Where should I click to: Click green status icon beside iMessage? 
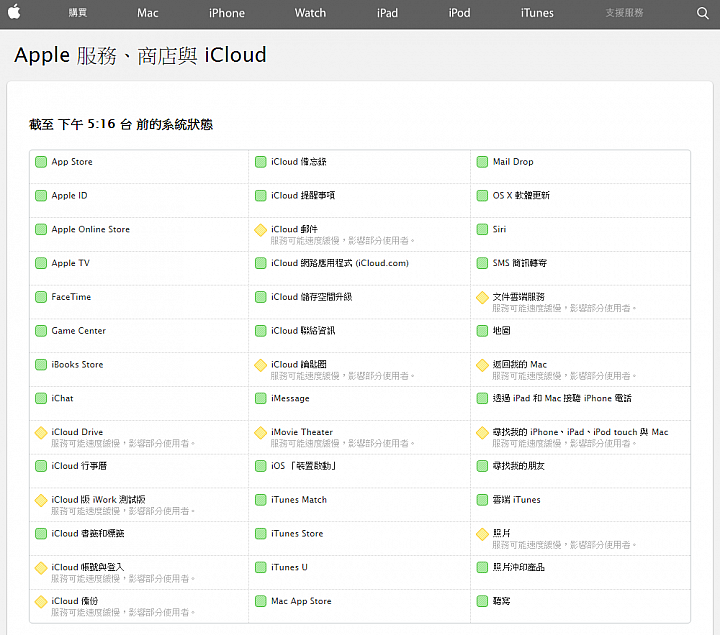[260, 399]
